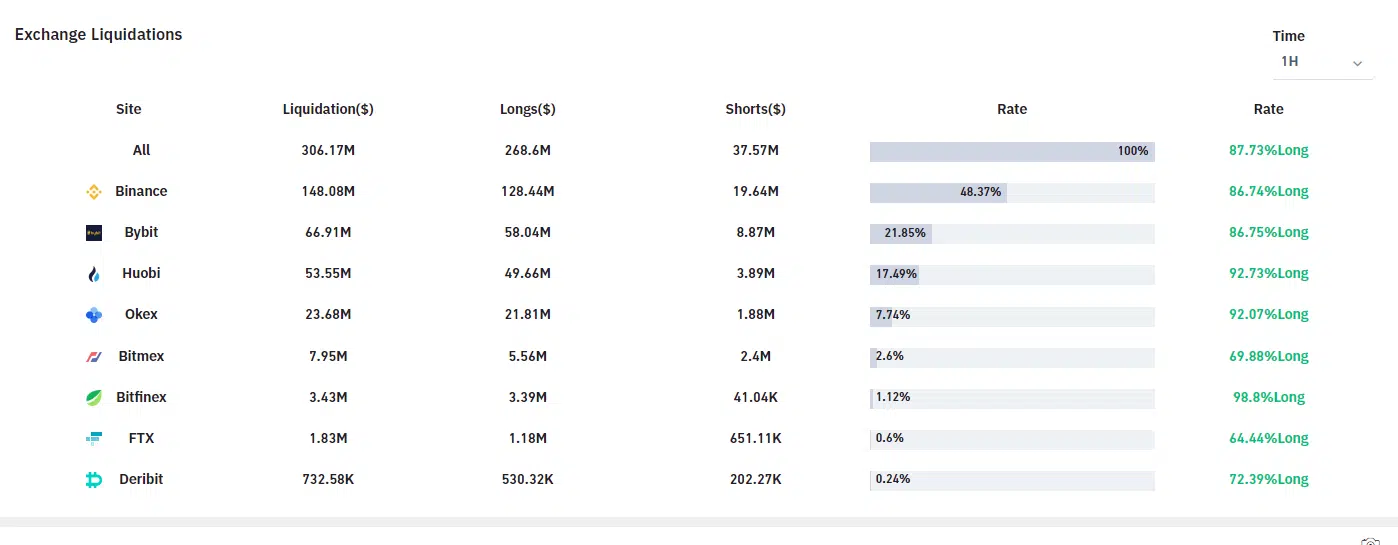Click the Bitmex logo icon

coord(94,357)
